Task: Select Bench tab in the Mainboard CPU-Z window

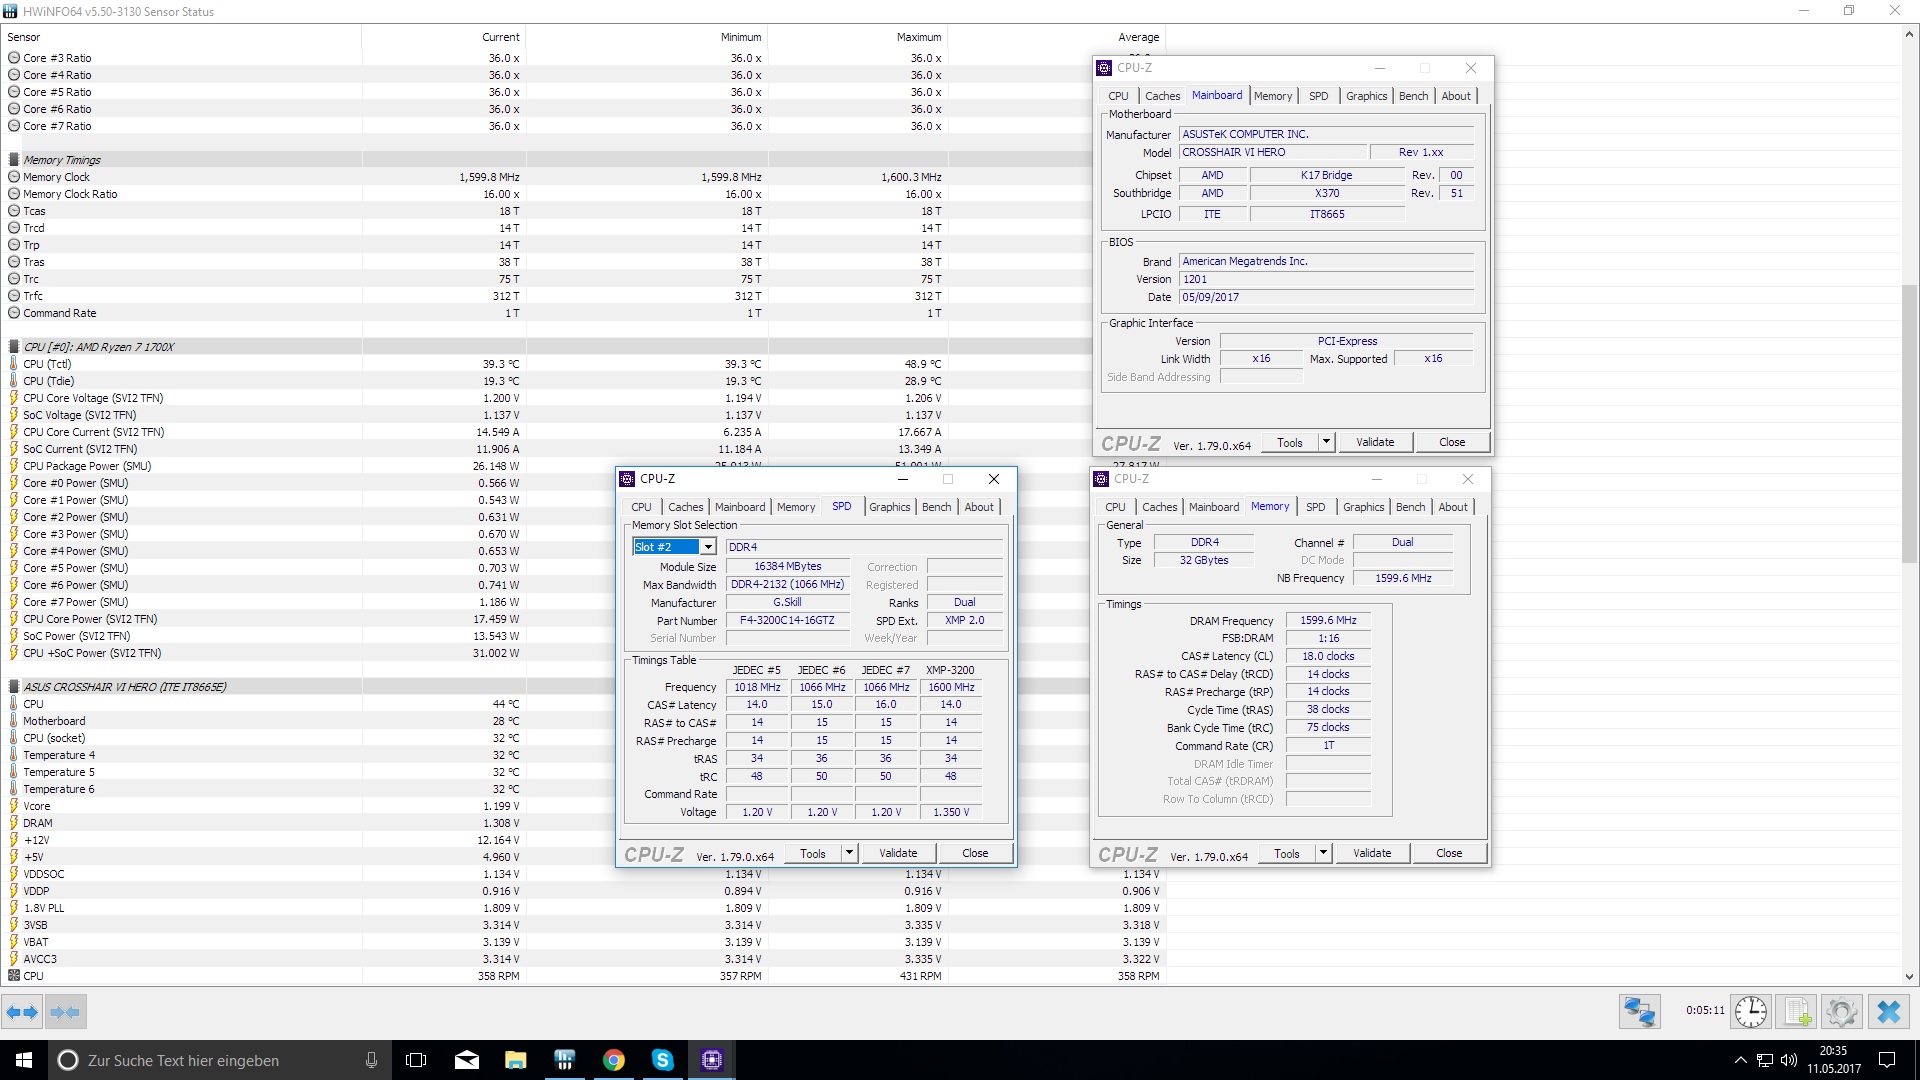Action: pos(1413,96)
